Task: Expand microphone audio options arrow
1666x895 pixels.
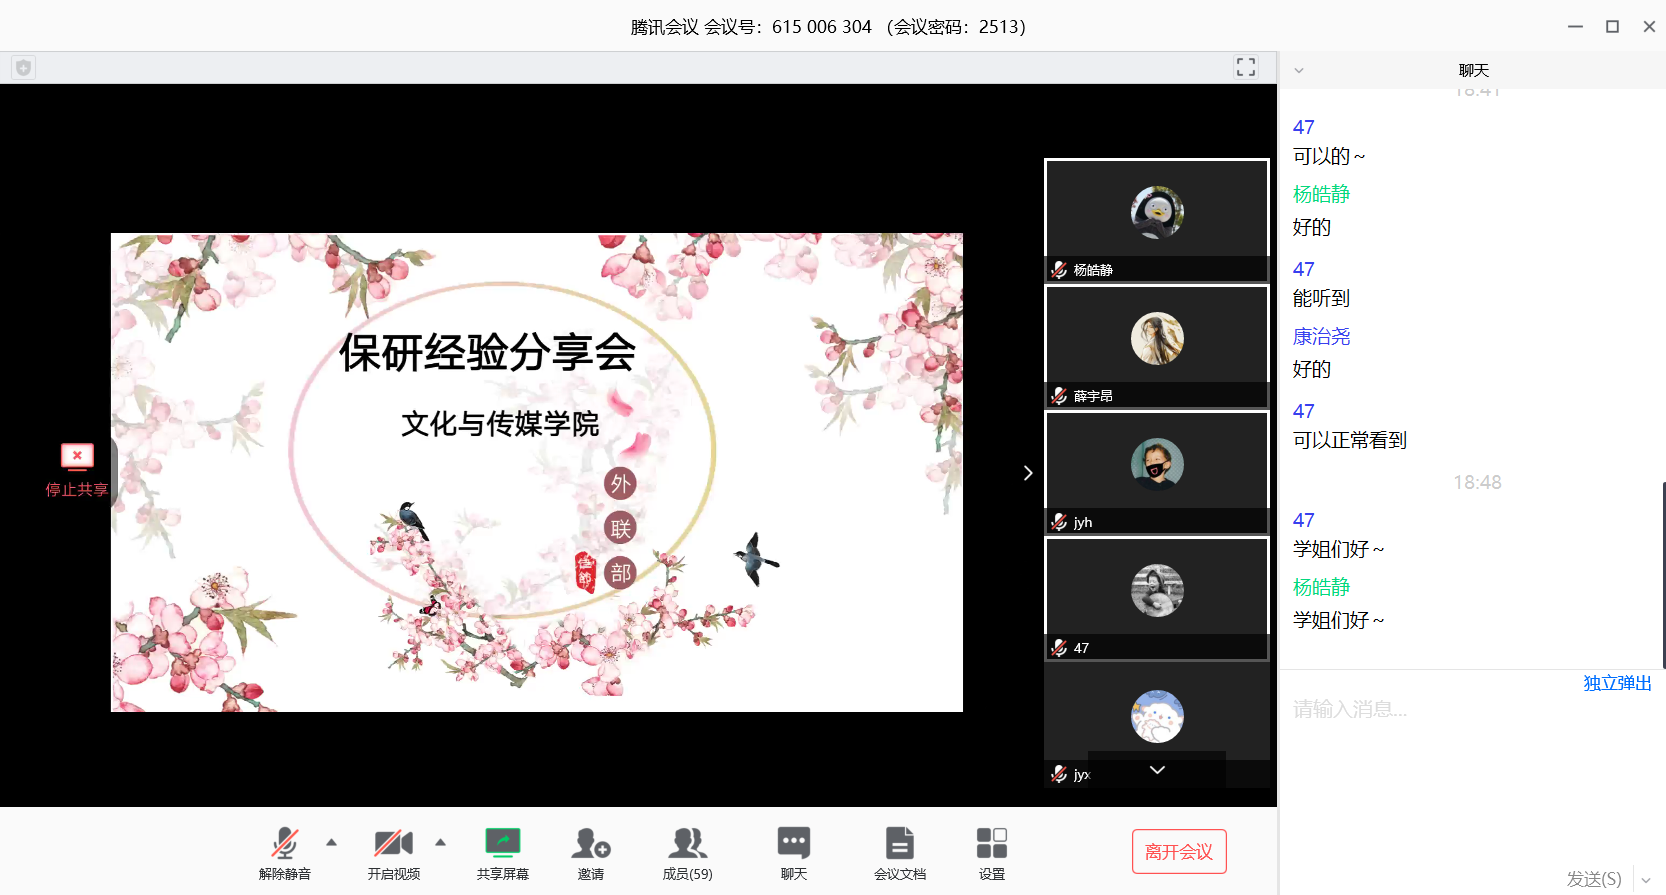Action: click(x=332, y=842)
